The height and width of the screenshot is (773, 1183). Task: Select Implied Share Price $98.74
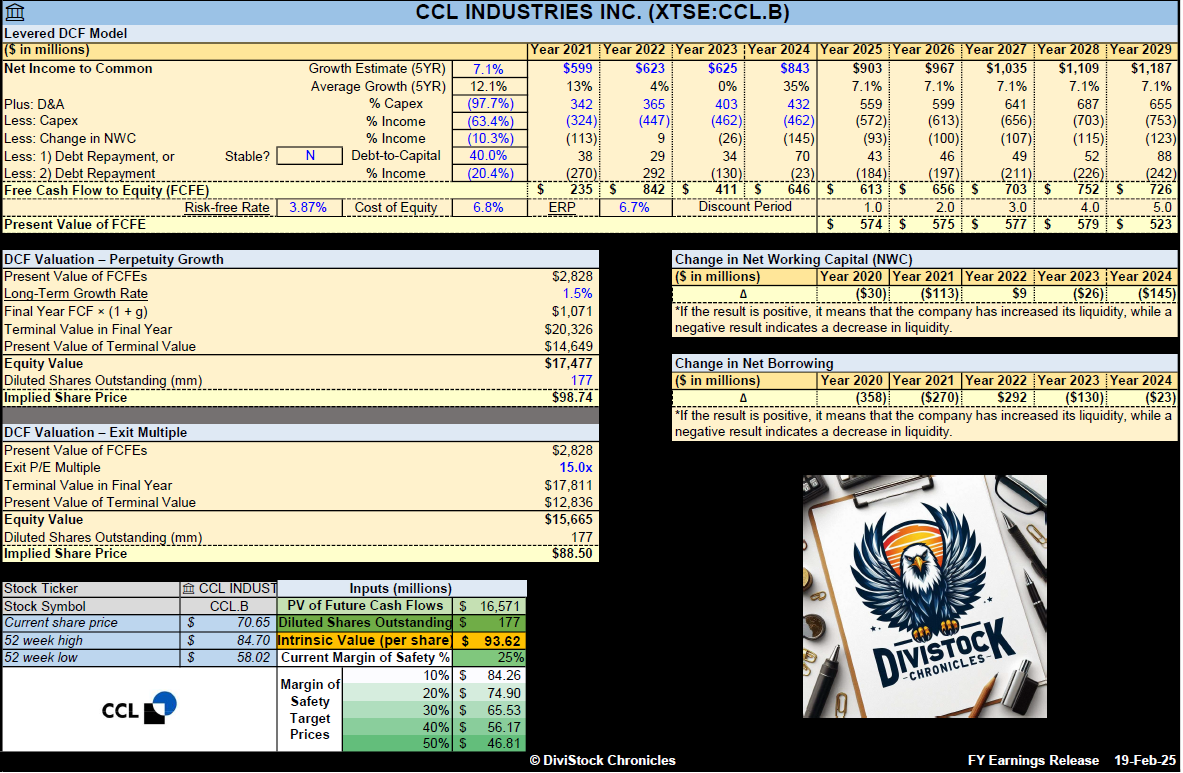pos(573,397)
